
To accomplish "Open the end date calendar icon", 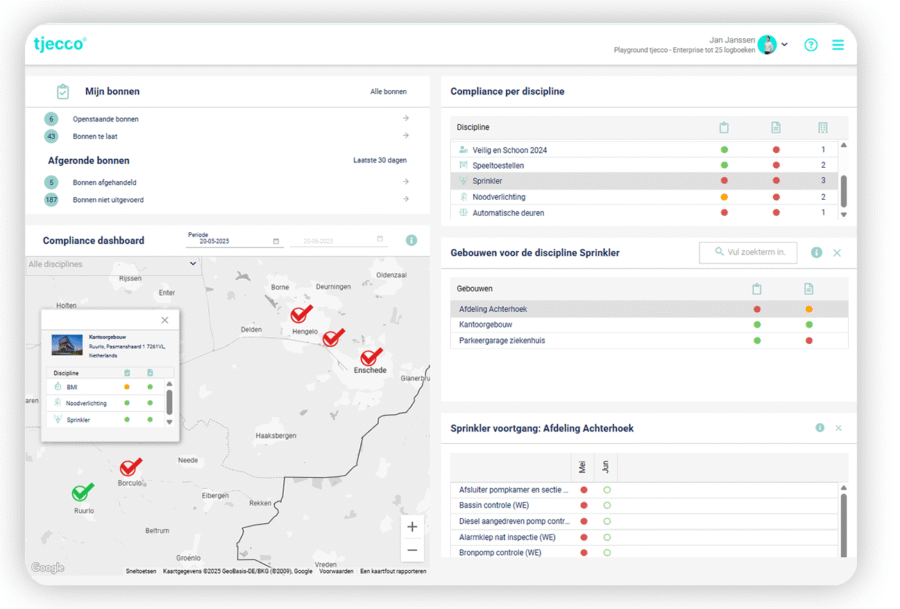I will [x=379, y=239].
